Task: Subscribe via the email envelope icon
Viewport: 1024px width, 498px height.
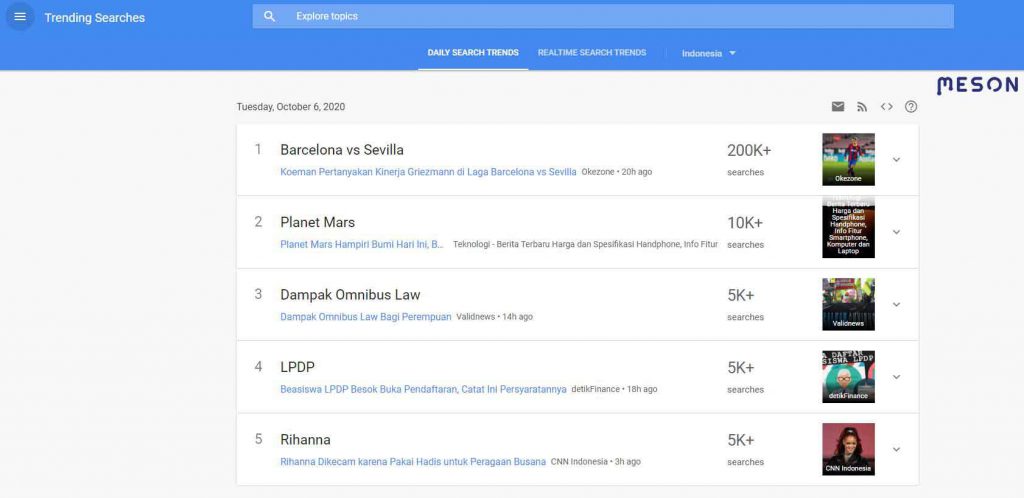Action: 838,106
